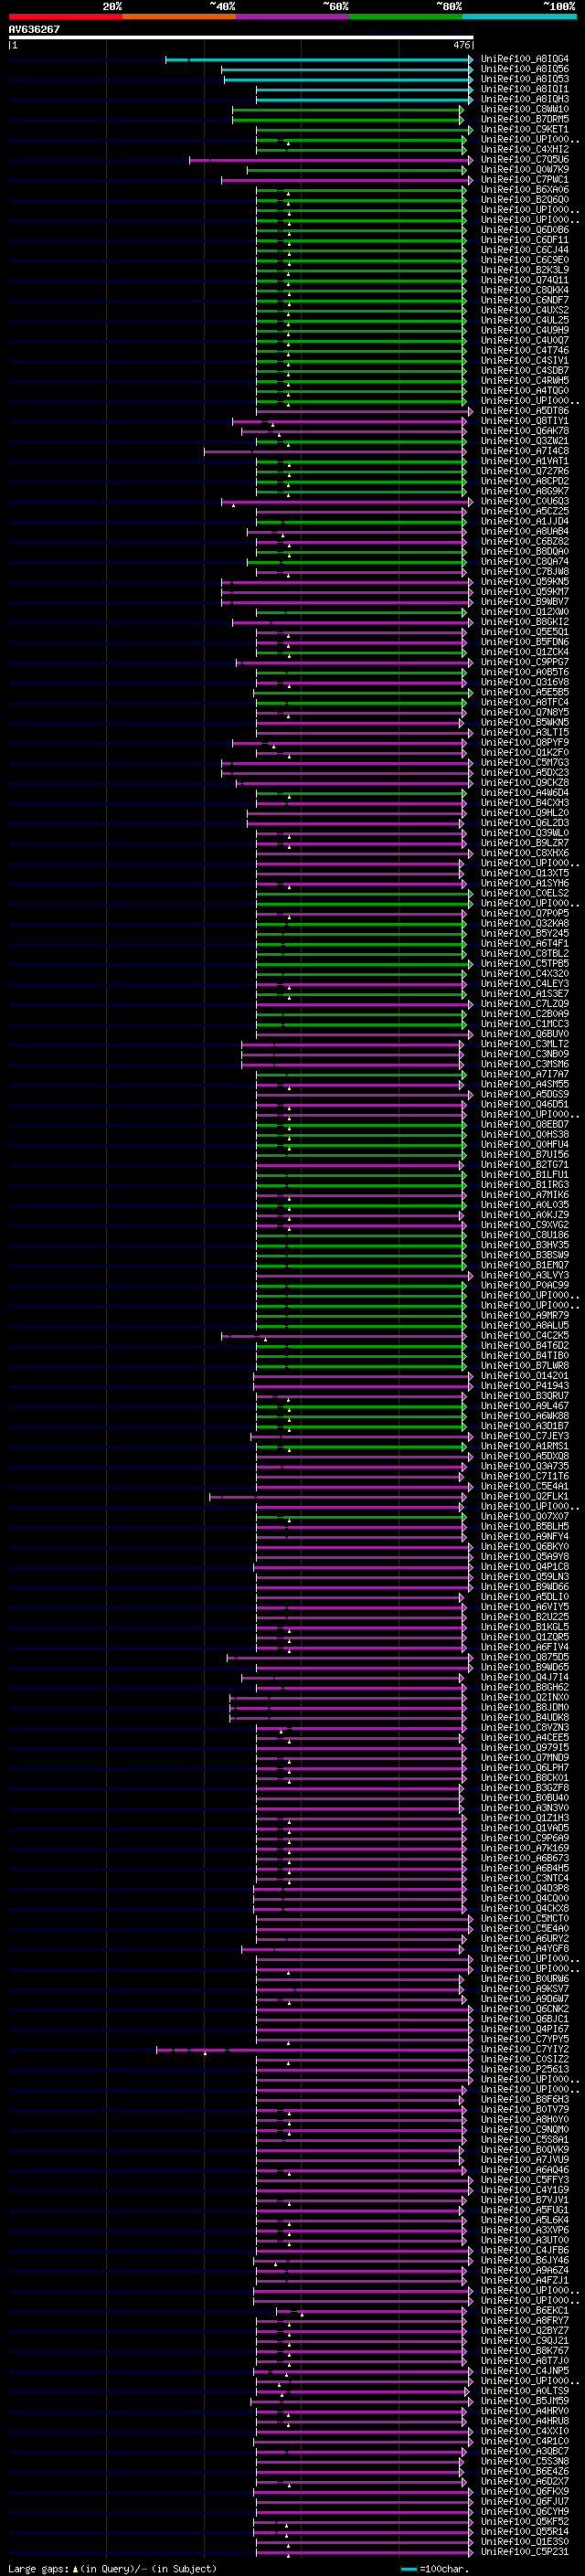Select the UniRef100_C5E4A1 label
The image size is (585, 2576).
525,1486
